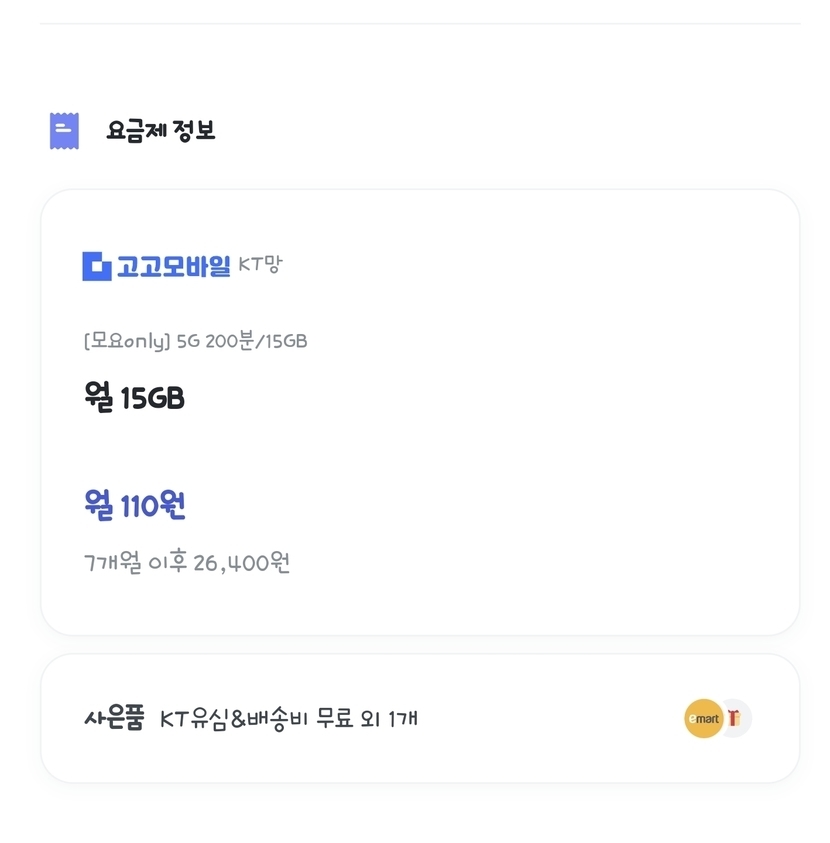
Task: Click the 고고모바일 carrier name text
Action: pos(173,266)
